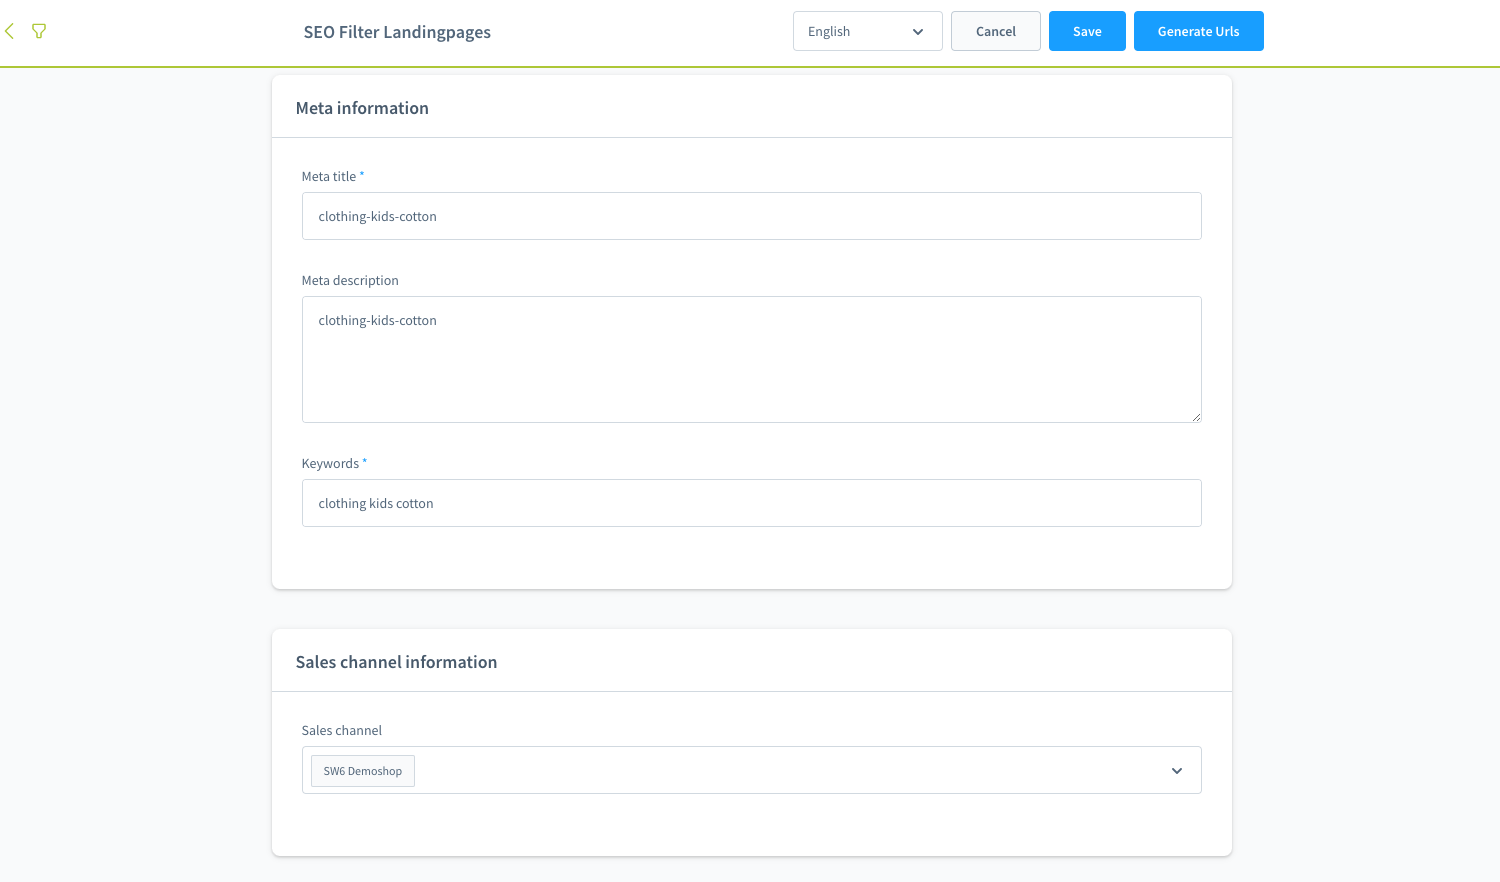Focus the Meta title input field
The width and height of the screenshot is (1500, 882).
click(751, 216)
